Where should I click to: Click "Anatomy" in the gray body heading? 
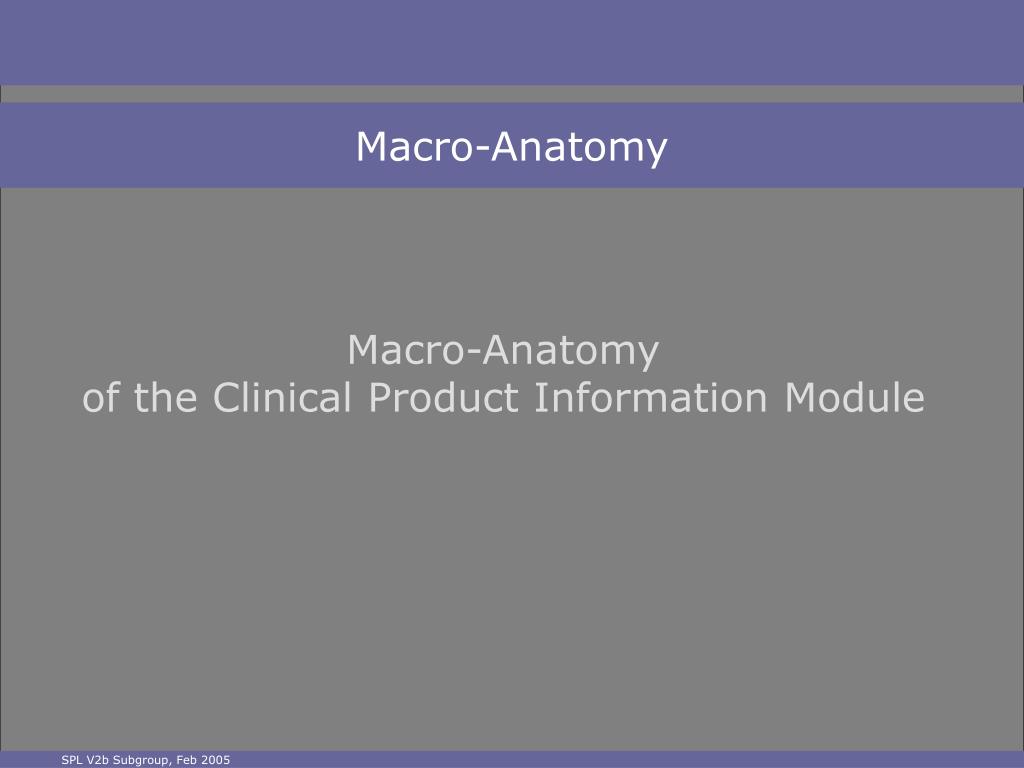pyautogui.click(x=571, y=353)
